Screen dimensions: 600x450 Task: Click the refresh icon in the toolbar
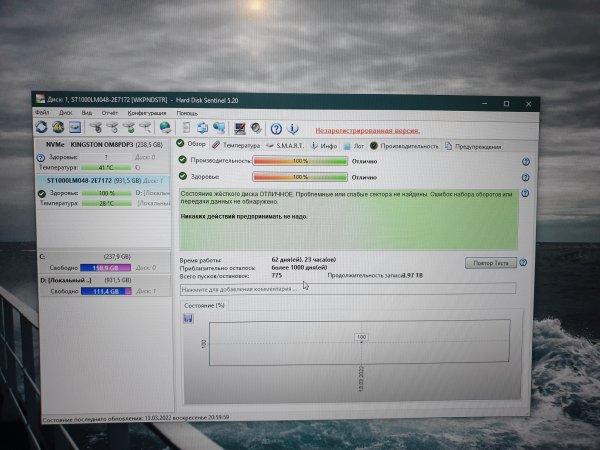pos(42,127)
